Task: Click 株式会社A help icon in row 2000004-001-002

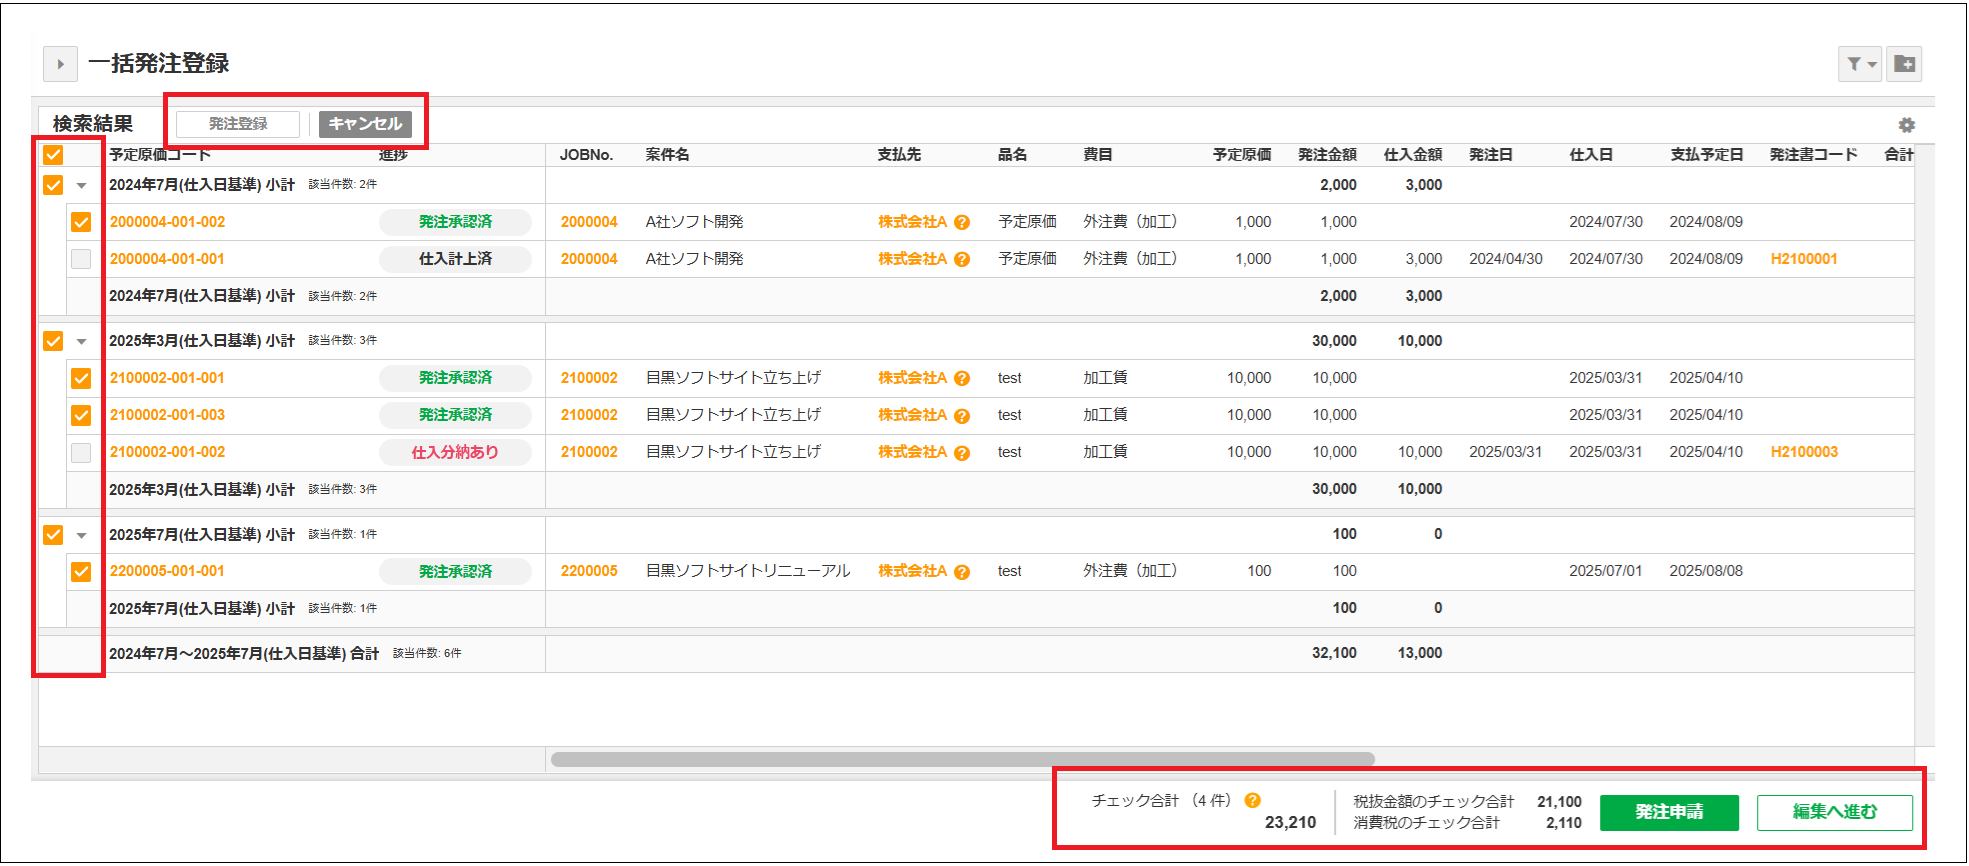Action: pos(962,222)
